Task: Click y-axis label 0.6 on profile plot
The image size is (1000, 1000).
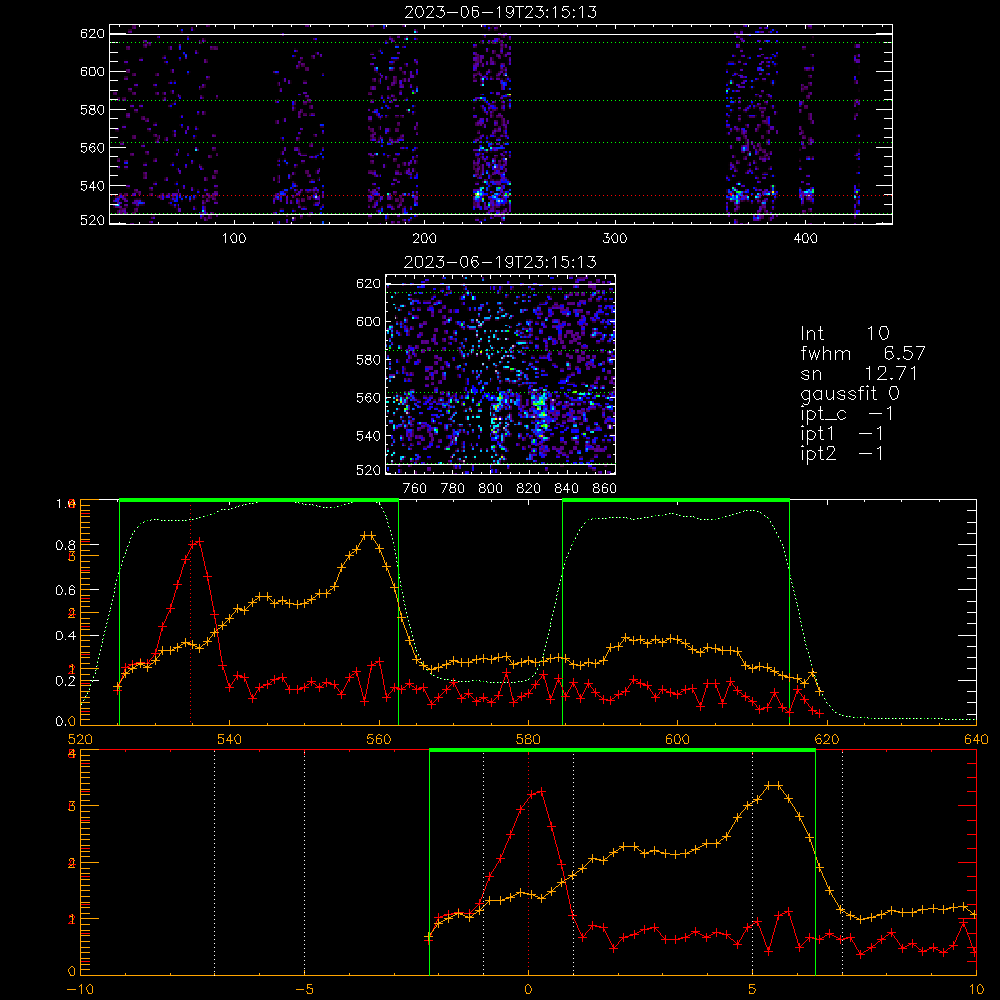Action: 66,591
